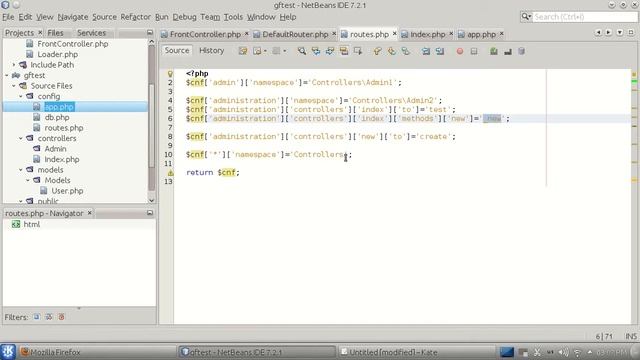Image resolution: width=640 pixels, height=360 pixels.
Task: Expand the Include Path node
Action: pos(14,65)
